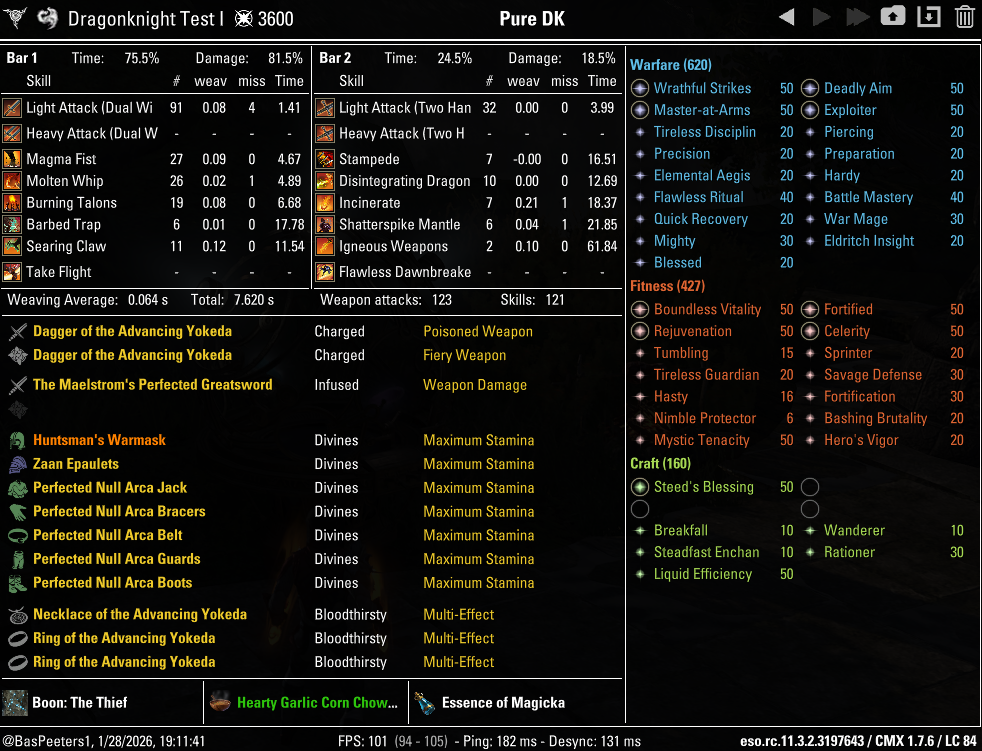Click the previous fight arrow
The image size is (982, 751).
(x=787, y=17)
